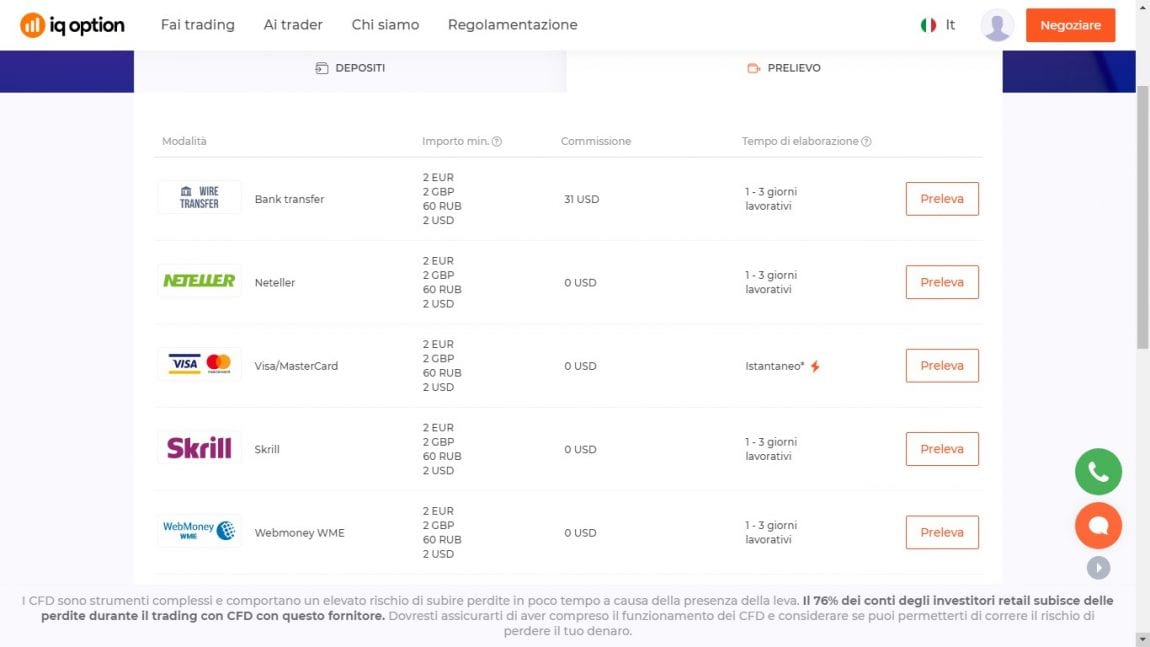Click the Tempo di elaborazione help icon
Image resolution: width=1150 pixels, height=647 pixels.
pyautogui.click(x=866, y=142)
